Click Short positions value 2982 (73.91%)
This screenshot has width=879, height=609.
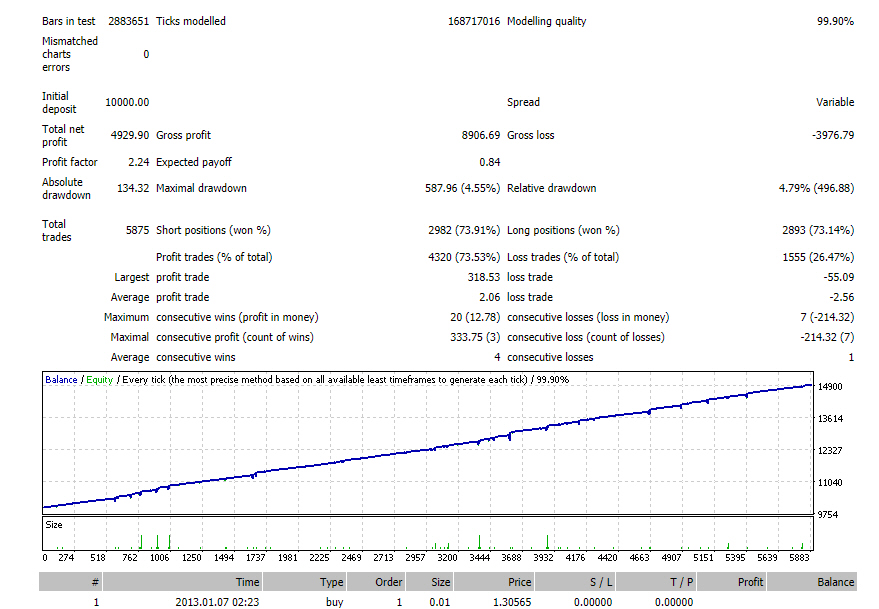[x=464, y=230]
